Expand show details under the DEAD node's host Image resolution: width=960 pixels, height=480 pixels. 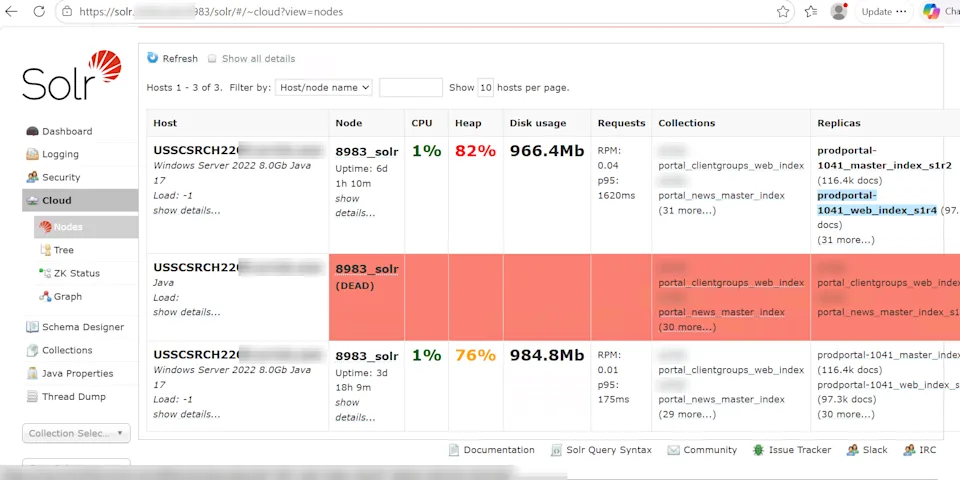pyautogui.click(x=187, y=312)
